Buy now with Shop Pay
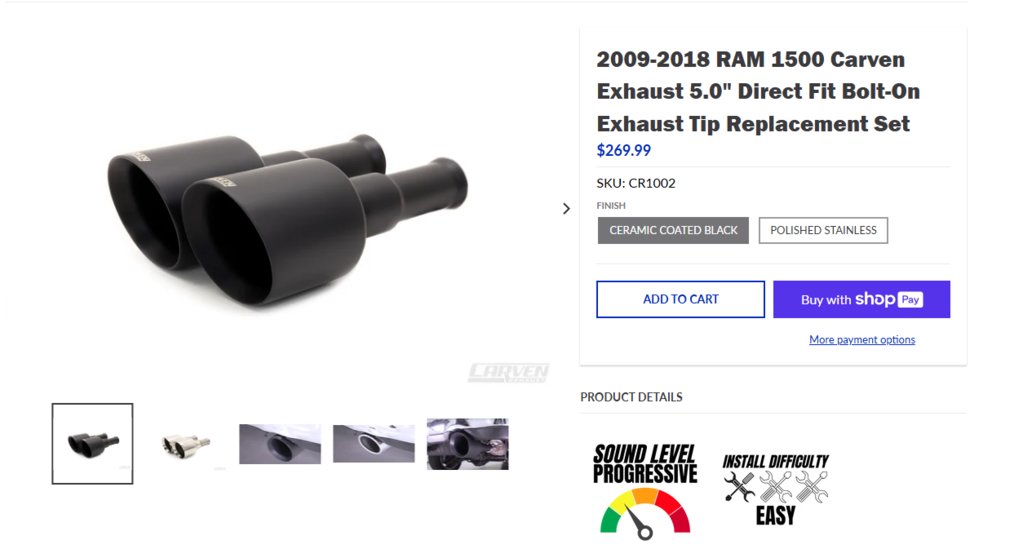The image size is (1023, 558). click(x=861, y=300)
